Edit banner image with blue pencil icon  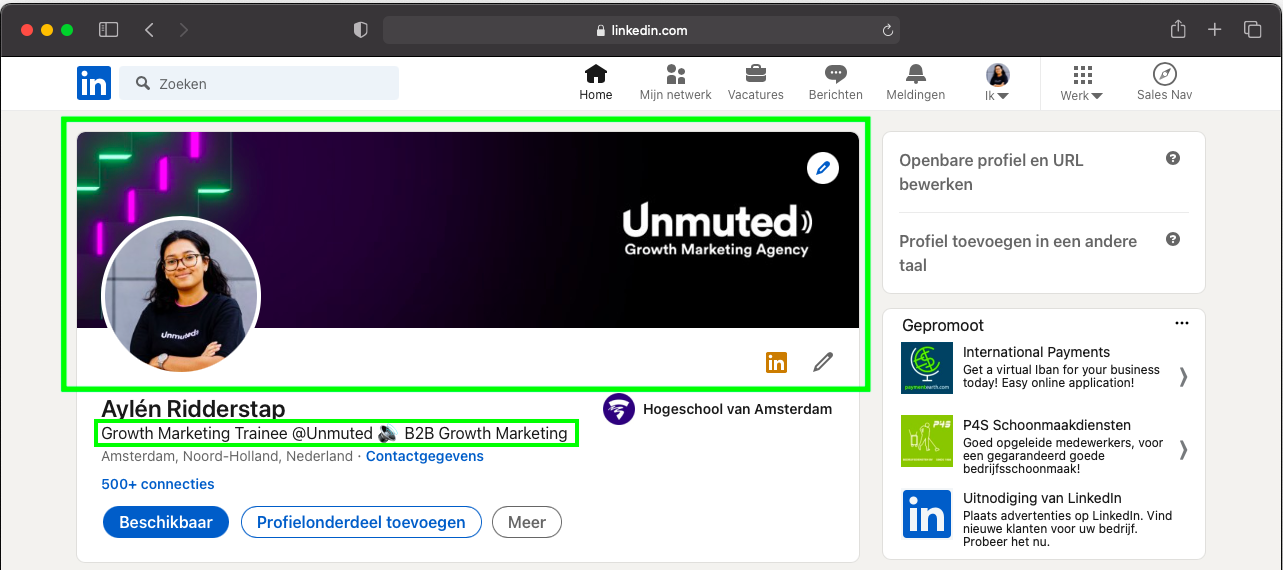pyautogui.click(x=823, y=168)
